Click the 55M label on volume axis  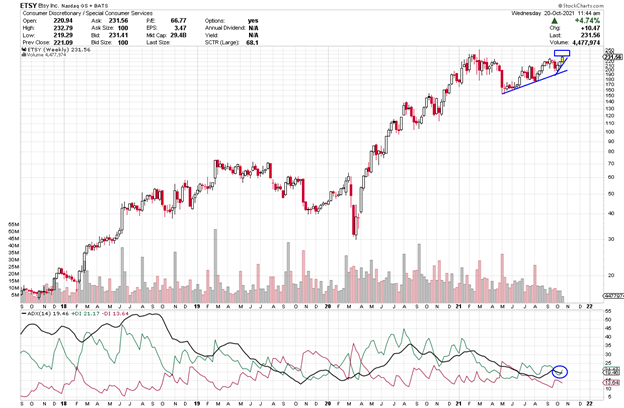click(x=14, y=223)
